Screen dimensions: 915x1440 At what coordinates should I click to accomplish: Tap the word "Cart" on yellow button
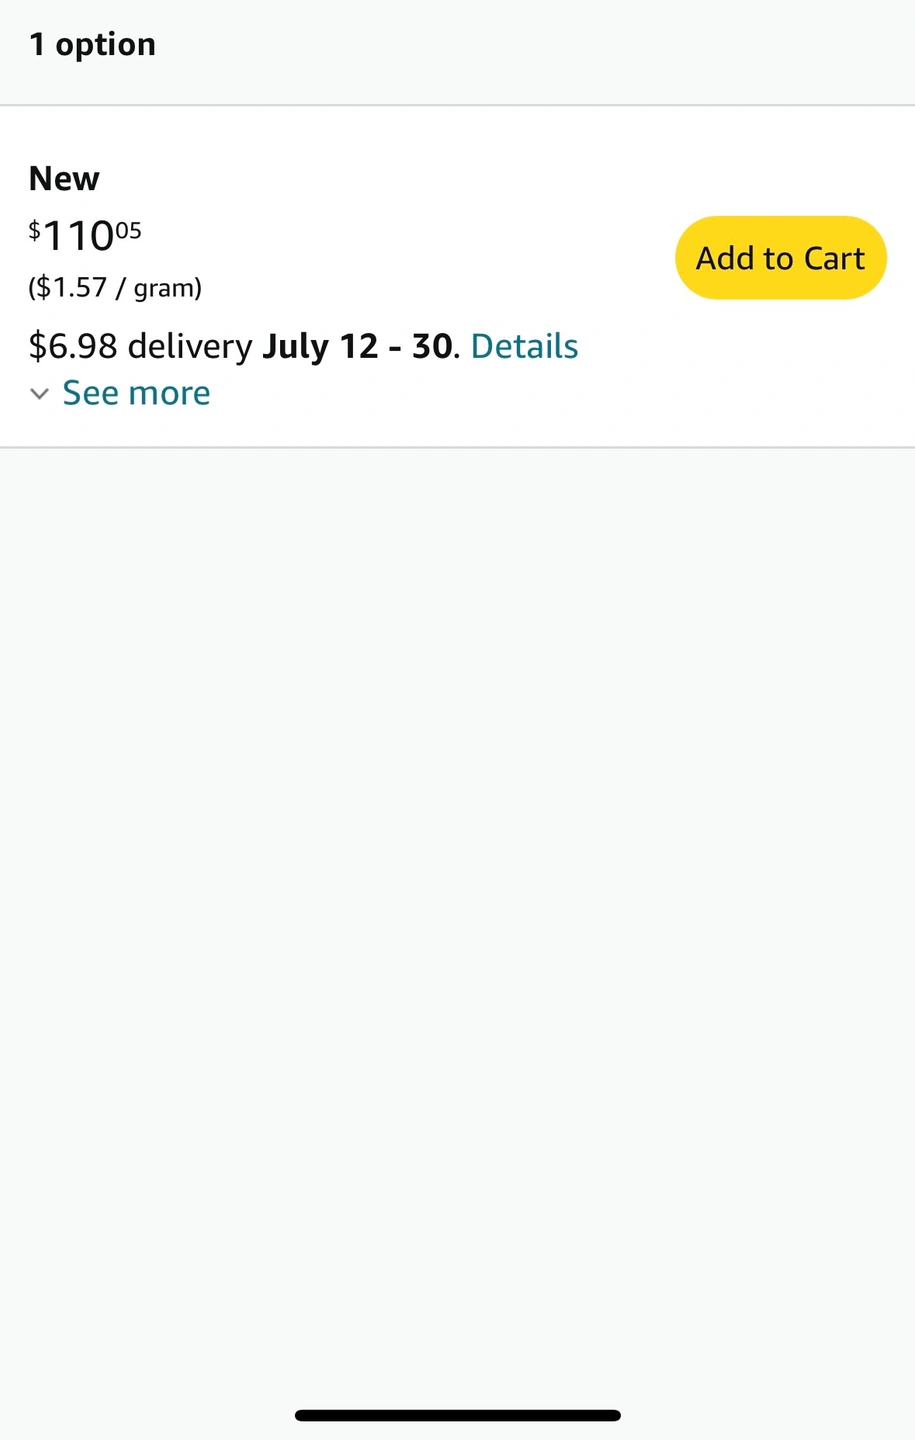(834, 258)
